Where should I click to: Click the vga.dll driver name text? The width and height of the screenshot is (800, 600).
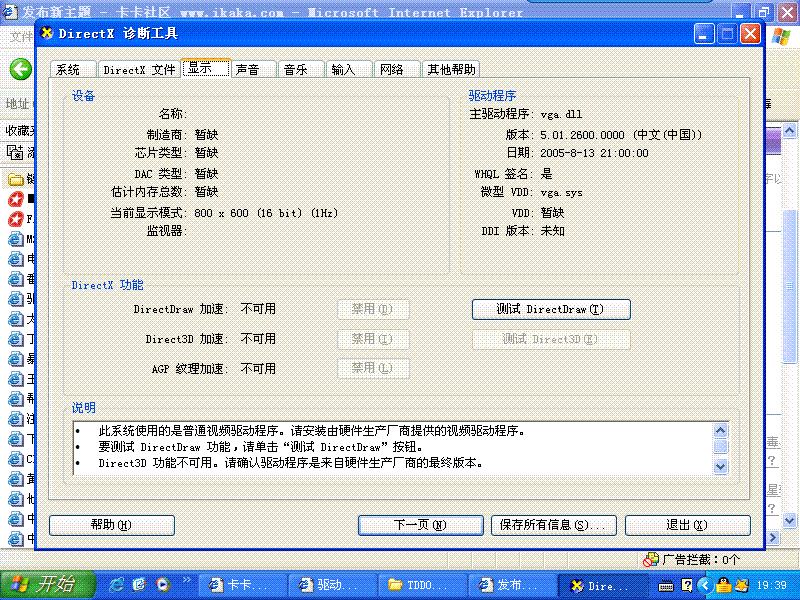(561, 114)
